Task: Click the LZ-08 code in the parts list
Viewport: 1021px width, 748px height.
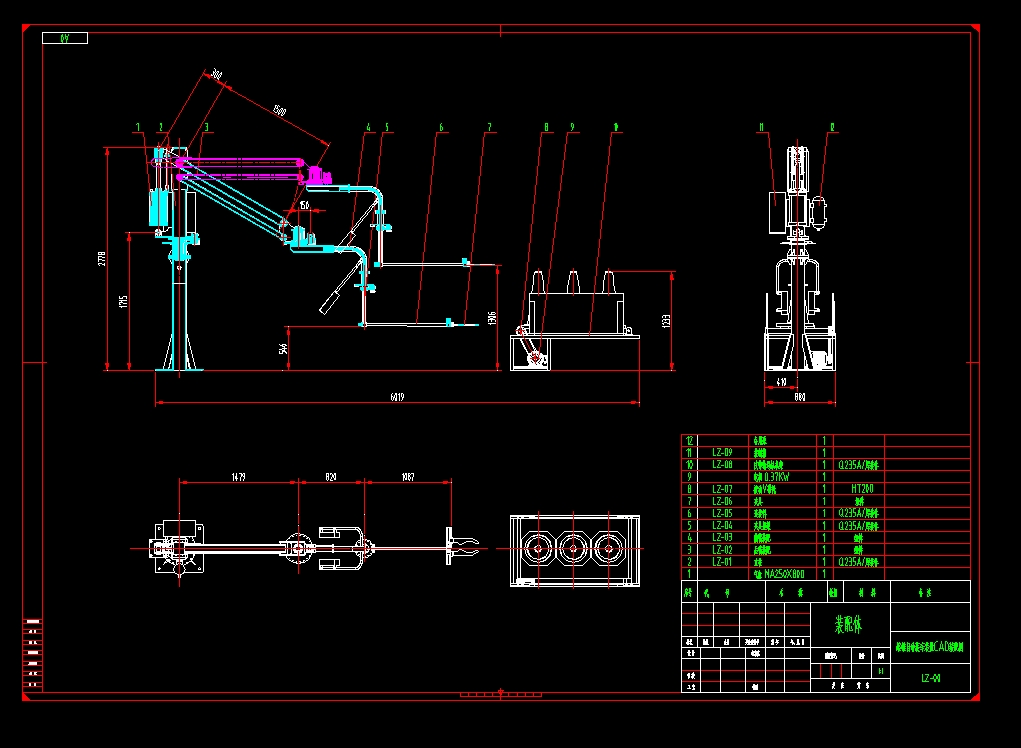Action: pos(722,465)
